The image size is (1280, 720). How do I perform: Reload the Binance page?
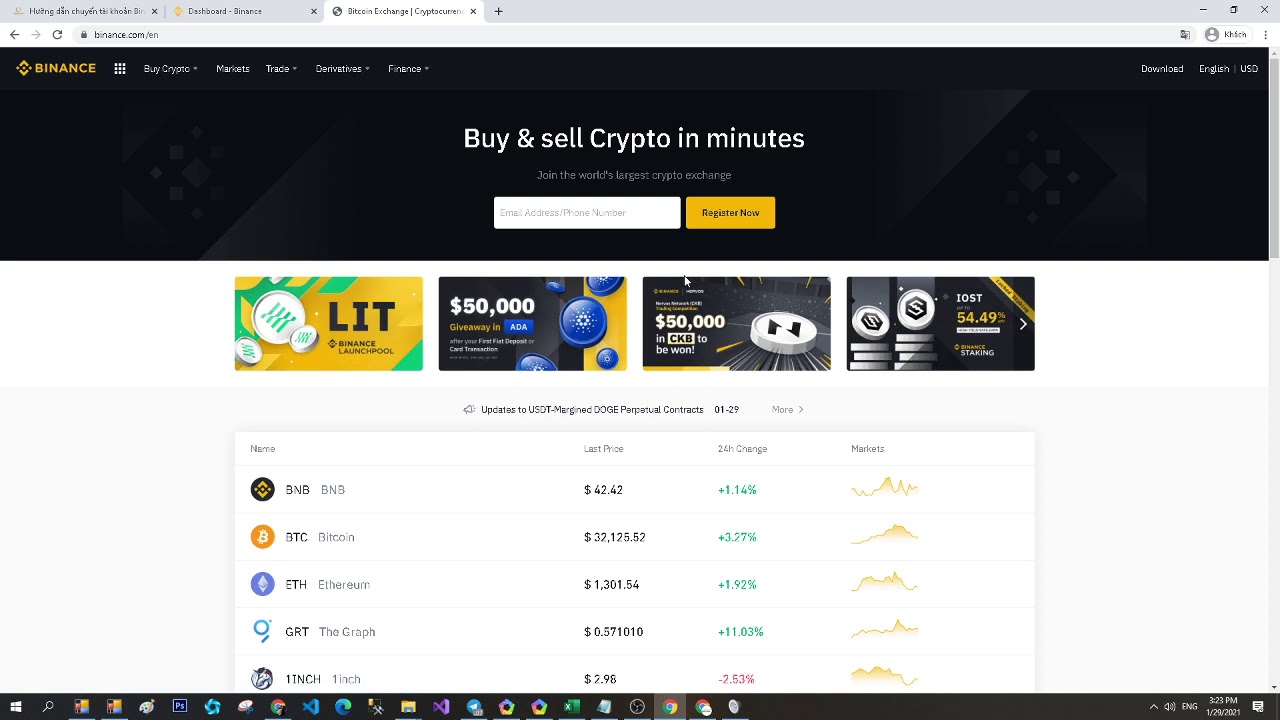57,34
